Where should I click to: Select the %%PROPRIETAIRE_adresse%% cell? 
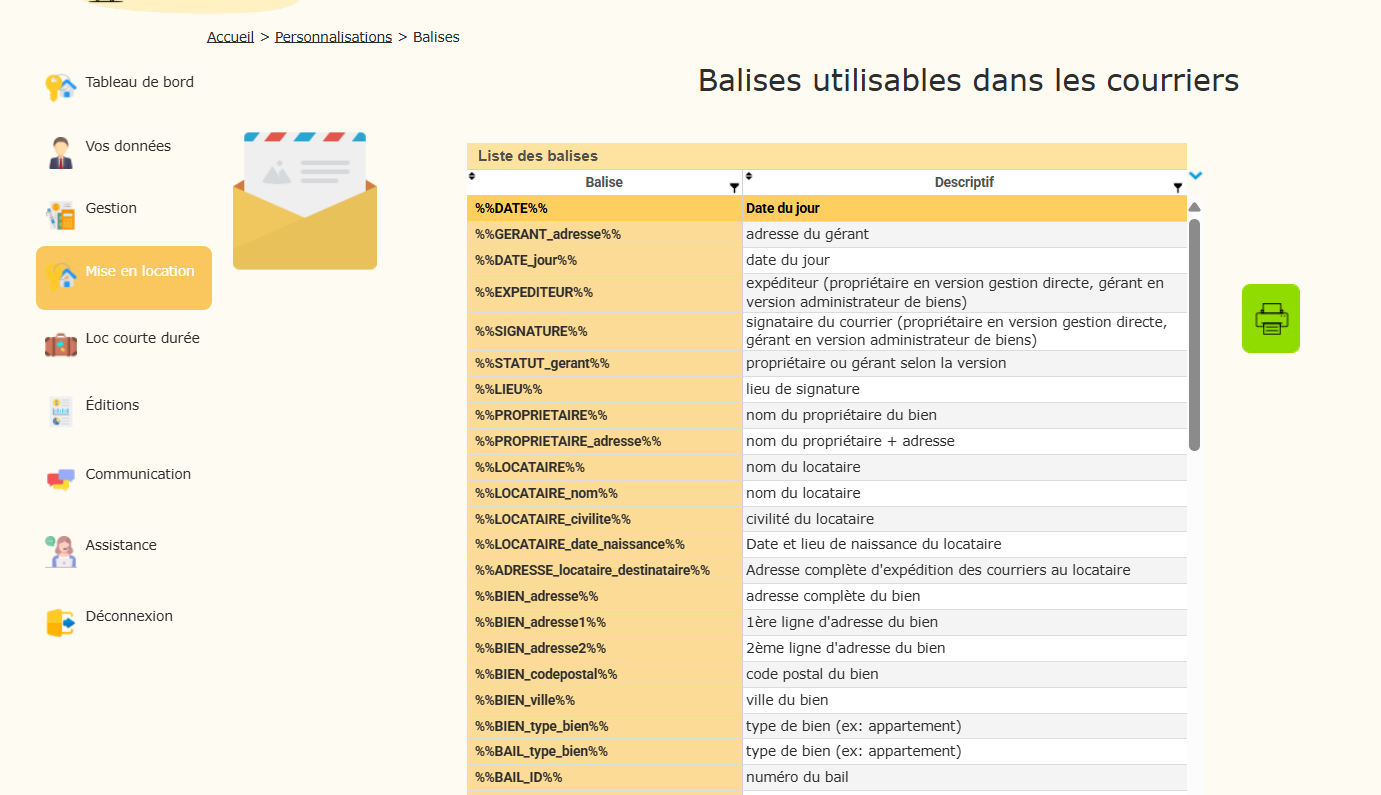[604, 441]
